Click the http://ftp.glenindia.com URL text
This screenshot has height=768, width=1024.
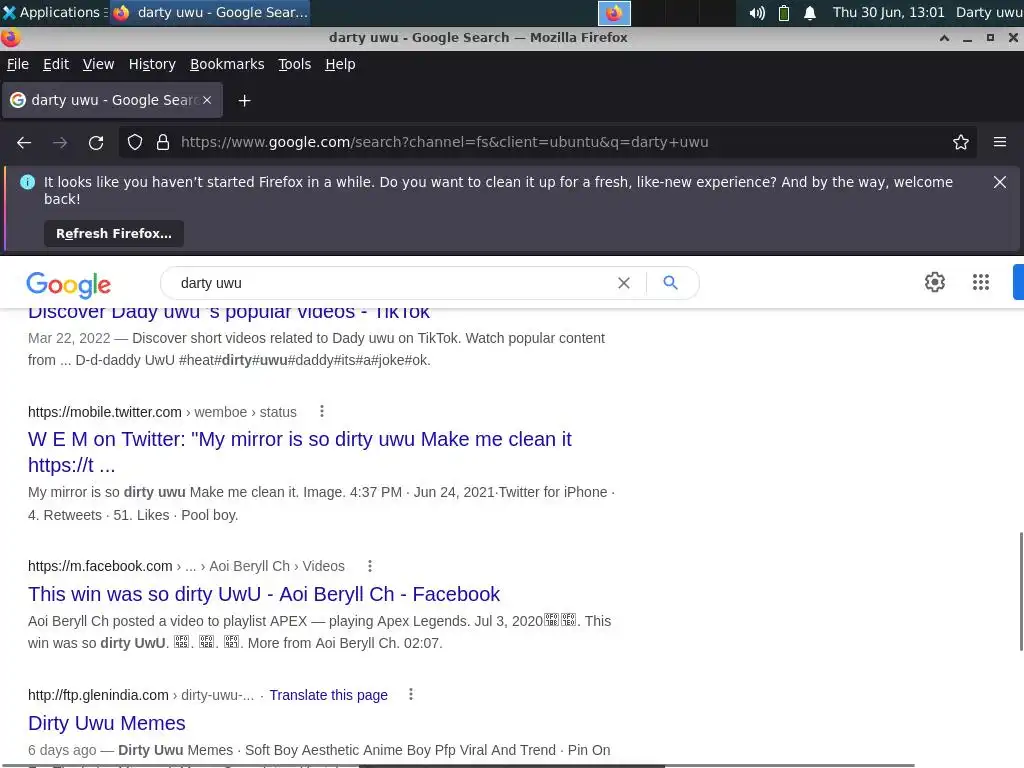point(98,695)
